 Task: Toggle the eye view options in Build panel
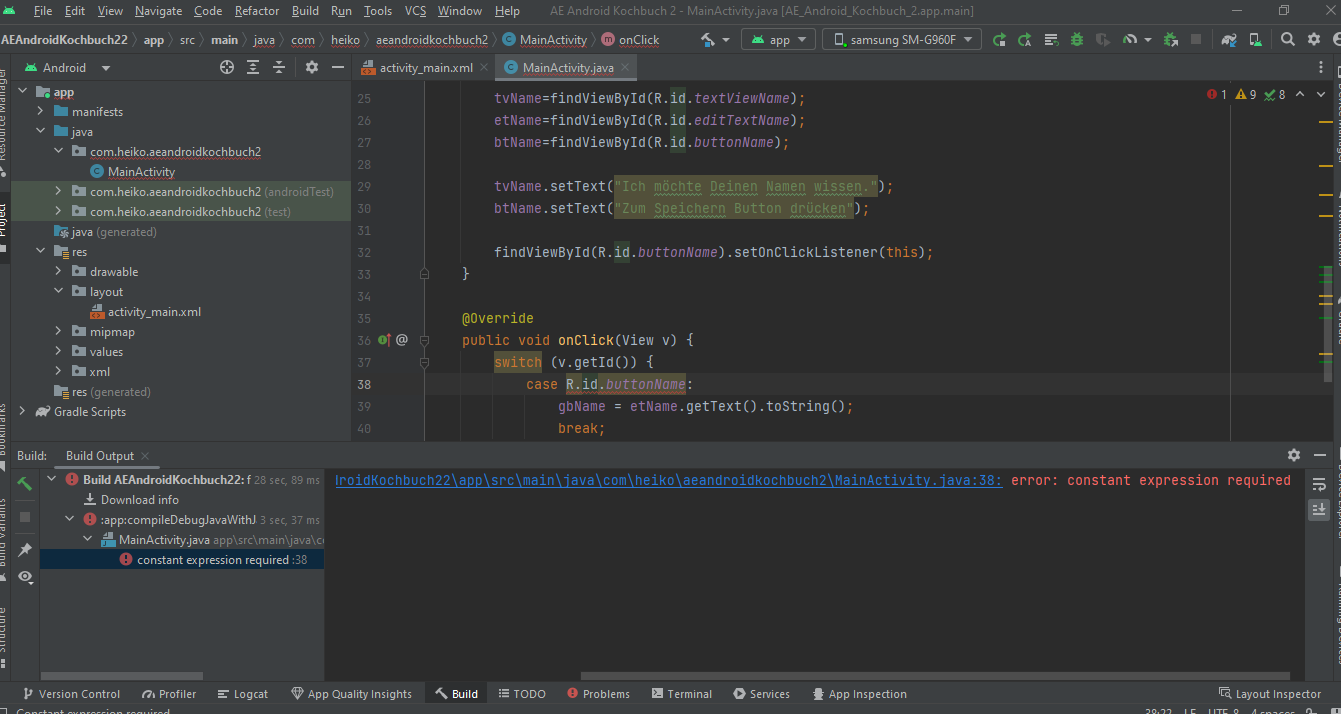[25, 577]
